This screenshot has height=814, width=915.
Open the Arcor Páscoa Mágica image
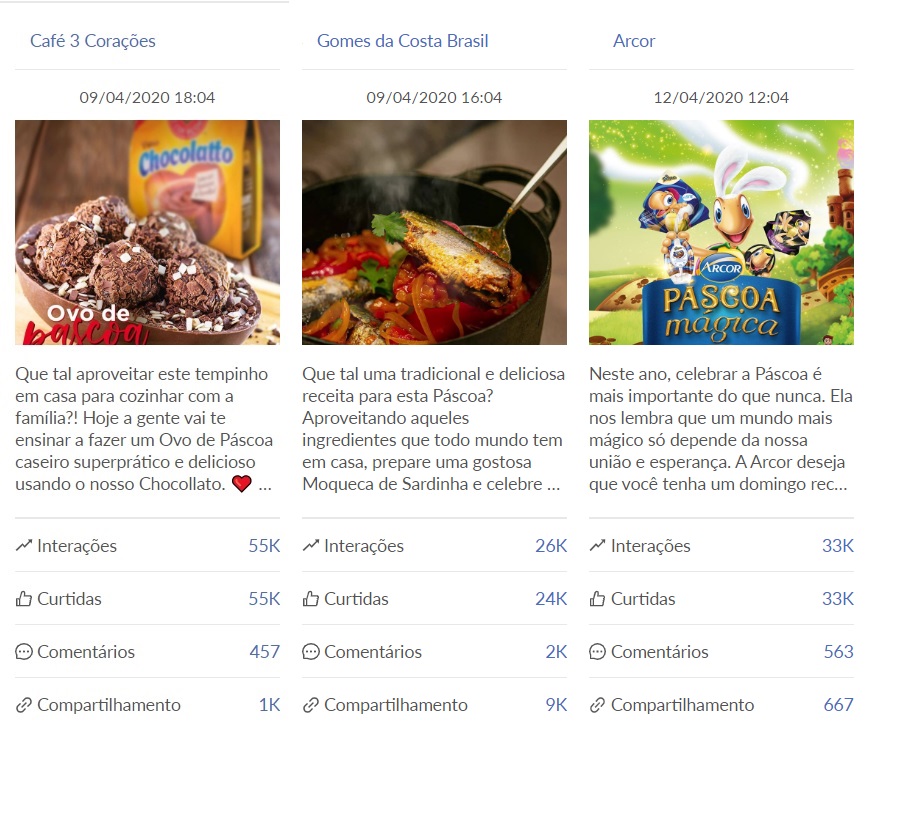pos(721,232)
